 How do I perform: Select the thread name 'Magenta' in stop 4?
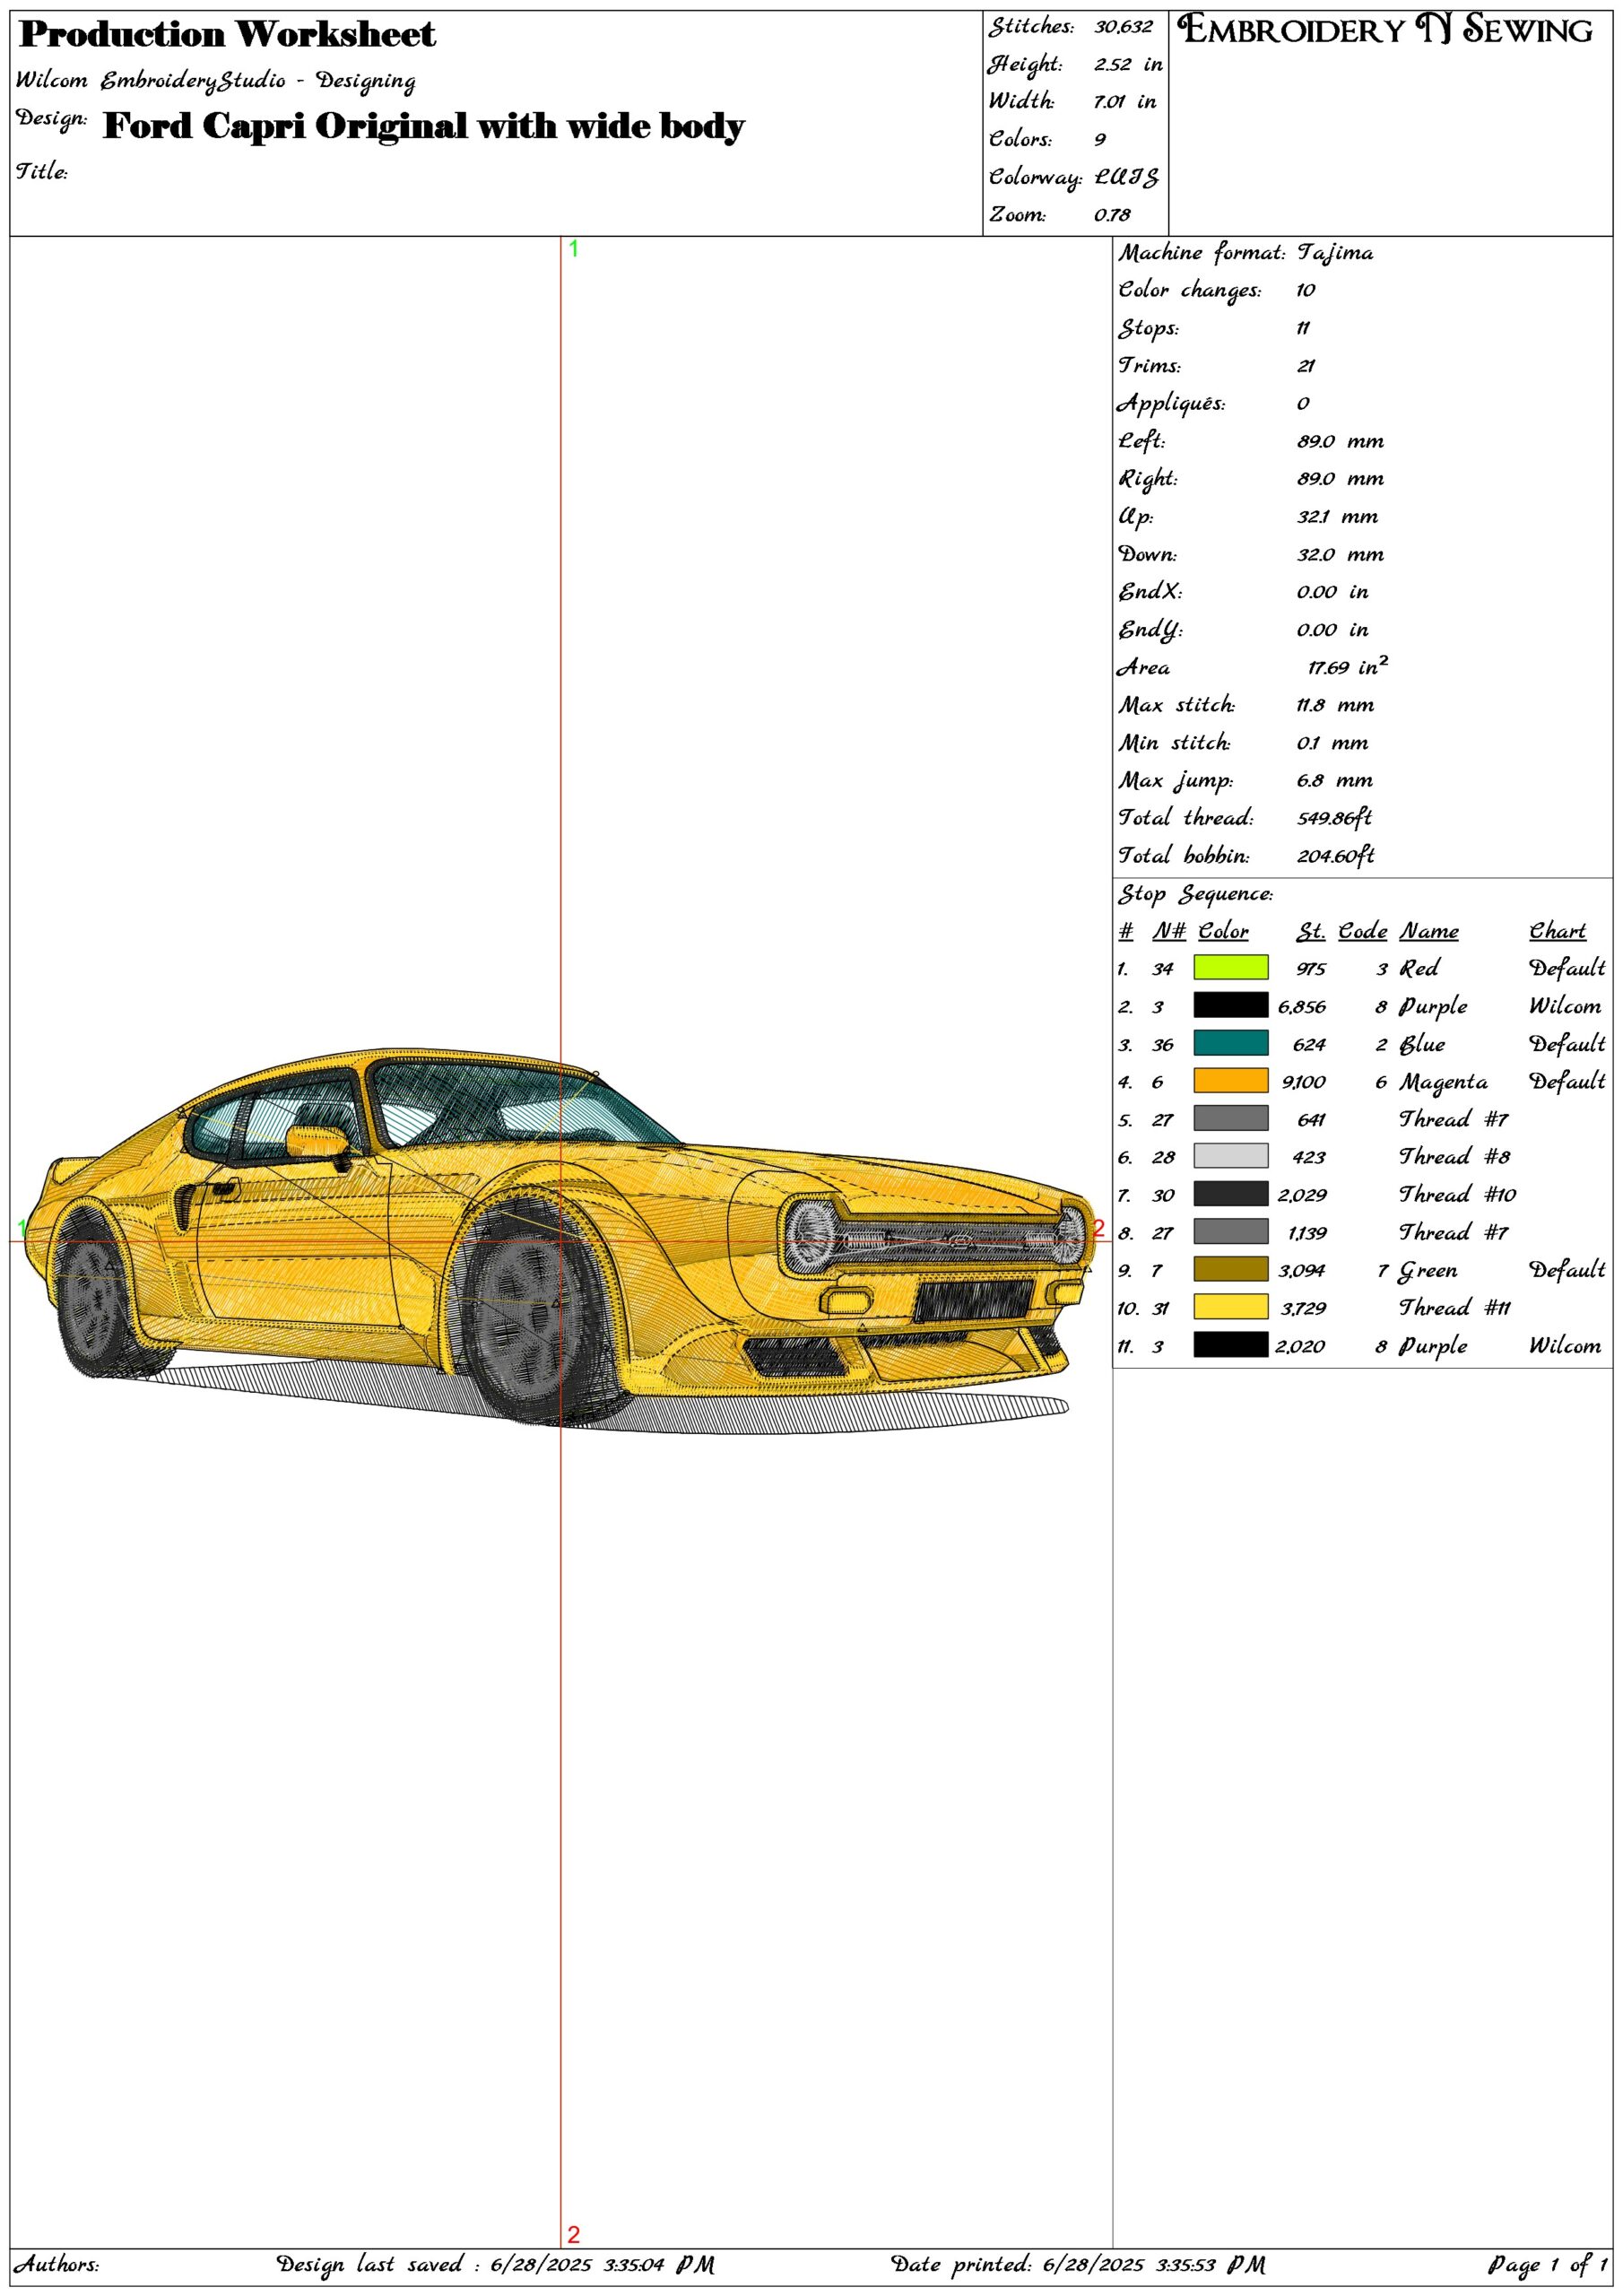click(1443, 1082)
